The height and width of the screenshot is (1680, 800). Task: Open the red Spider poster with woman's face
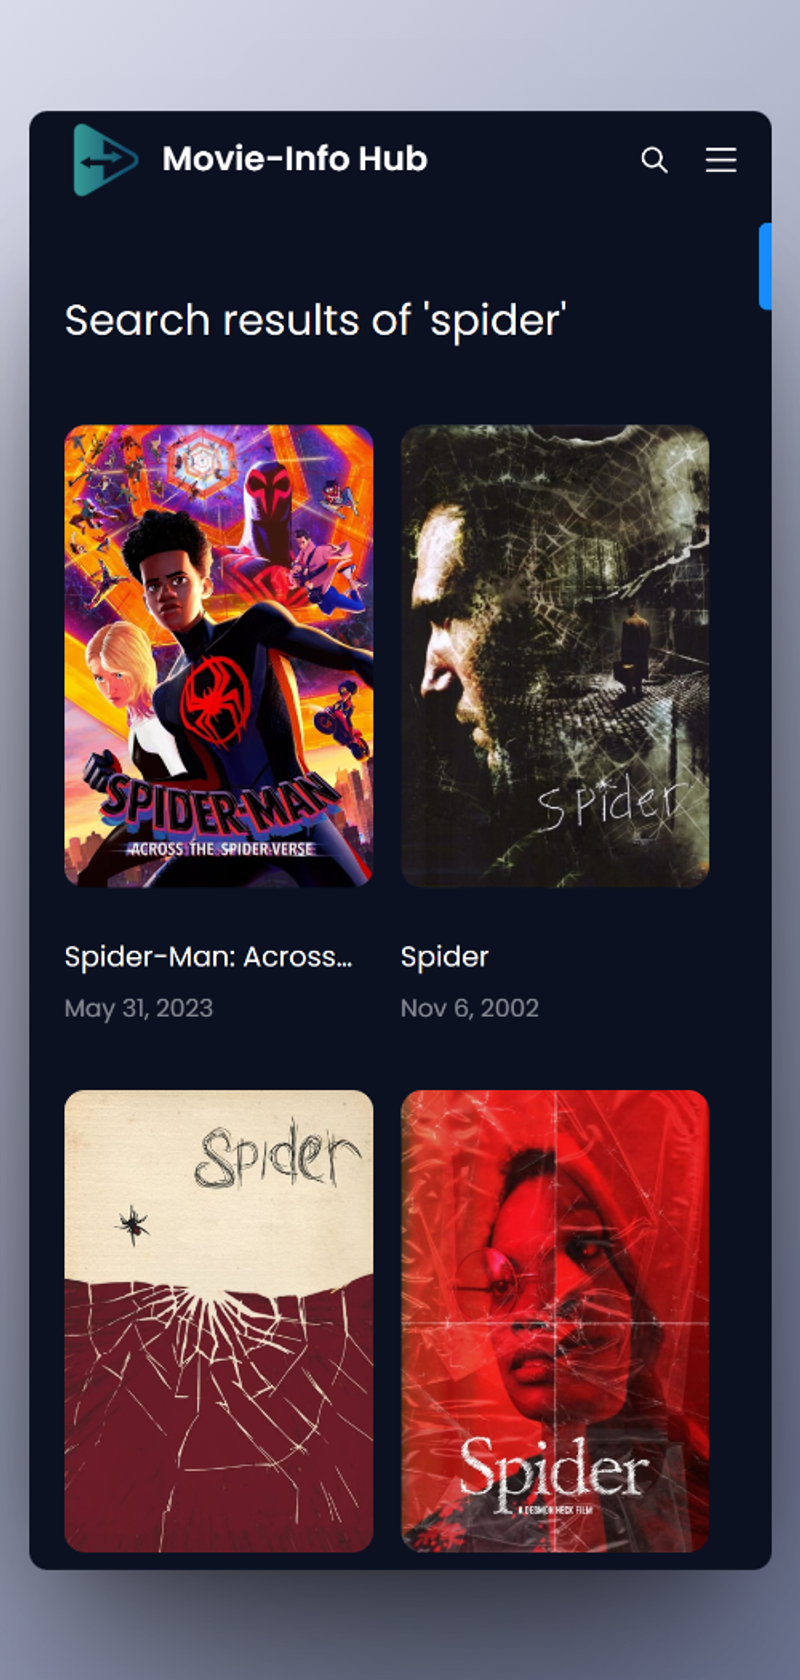coord(555,1321)
